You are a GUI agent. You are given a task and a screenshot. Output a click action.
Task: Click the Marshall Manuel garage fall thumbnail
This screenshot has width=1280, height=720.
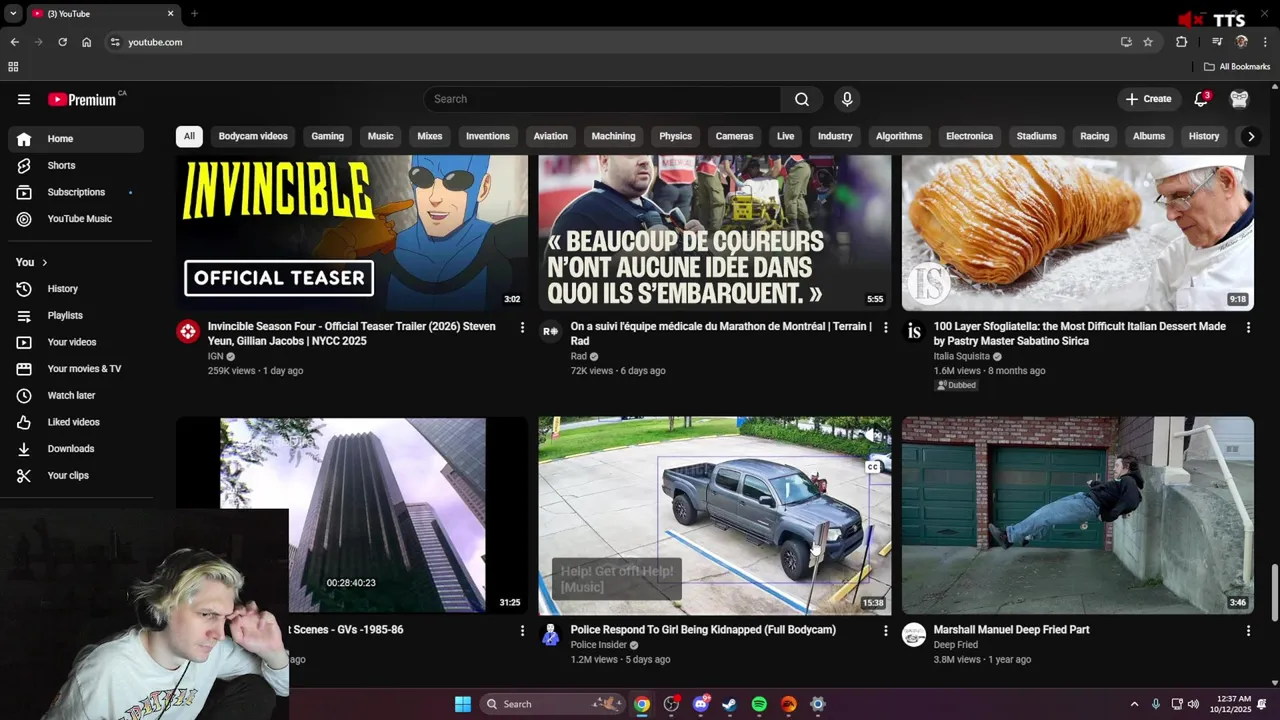click(x=1078, y=515)
